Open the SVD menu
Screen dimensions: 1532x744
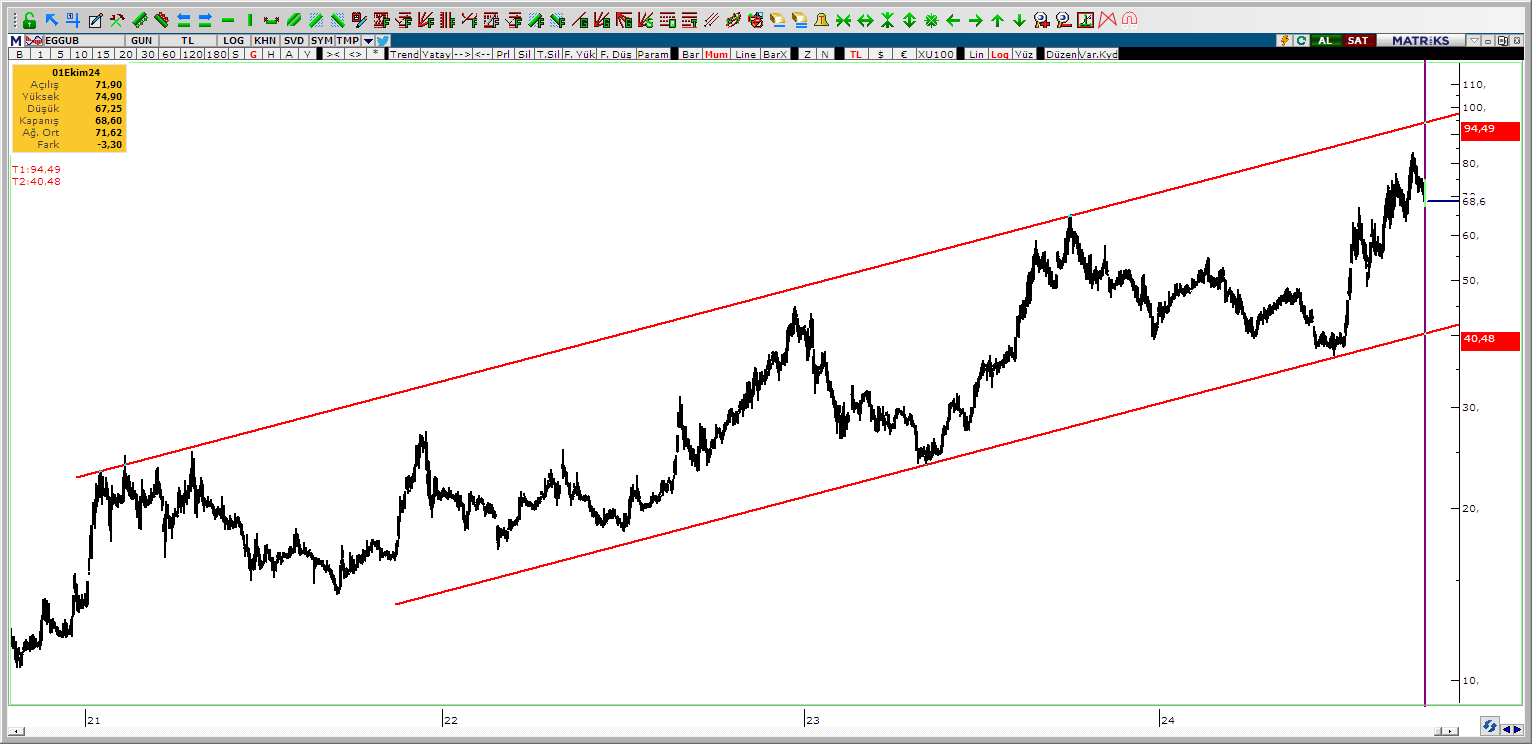pyautogui.click(x=294, y=40)
